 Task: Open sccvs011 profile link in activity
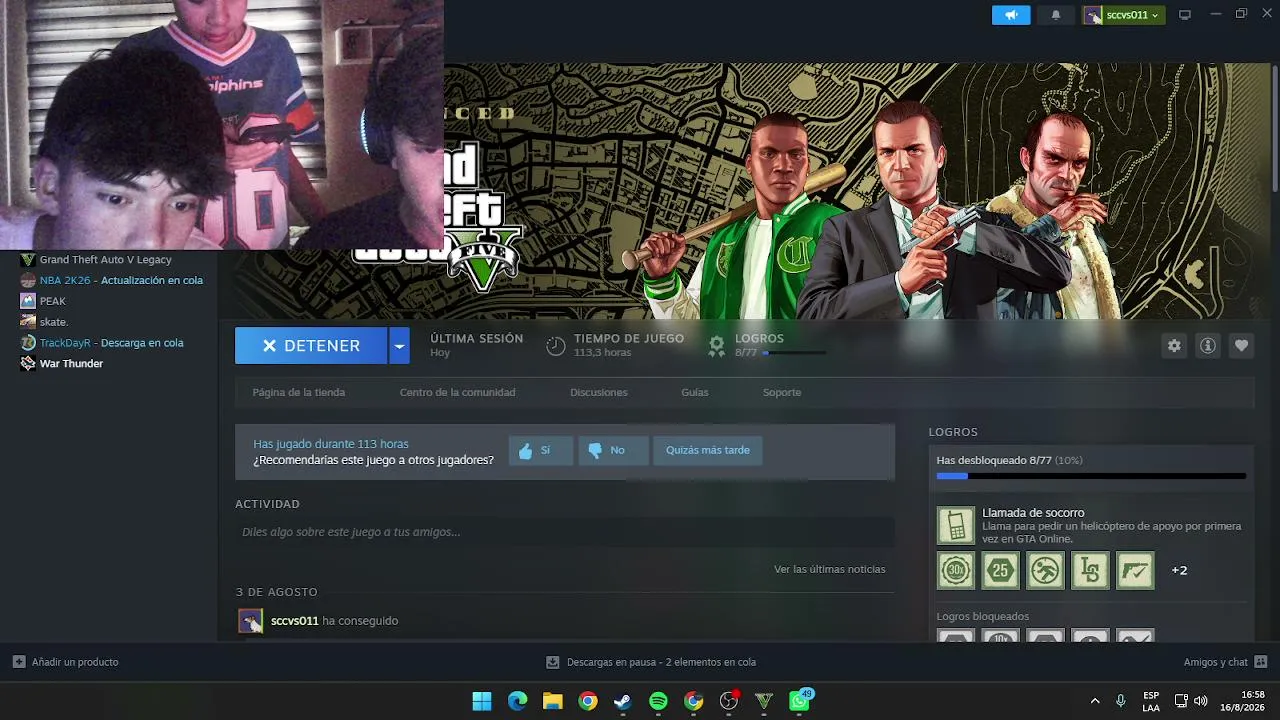click(295, 621)
